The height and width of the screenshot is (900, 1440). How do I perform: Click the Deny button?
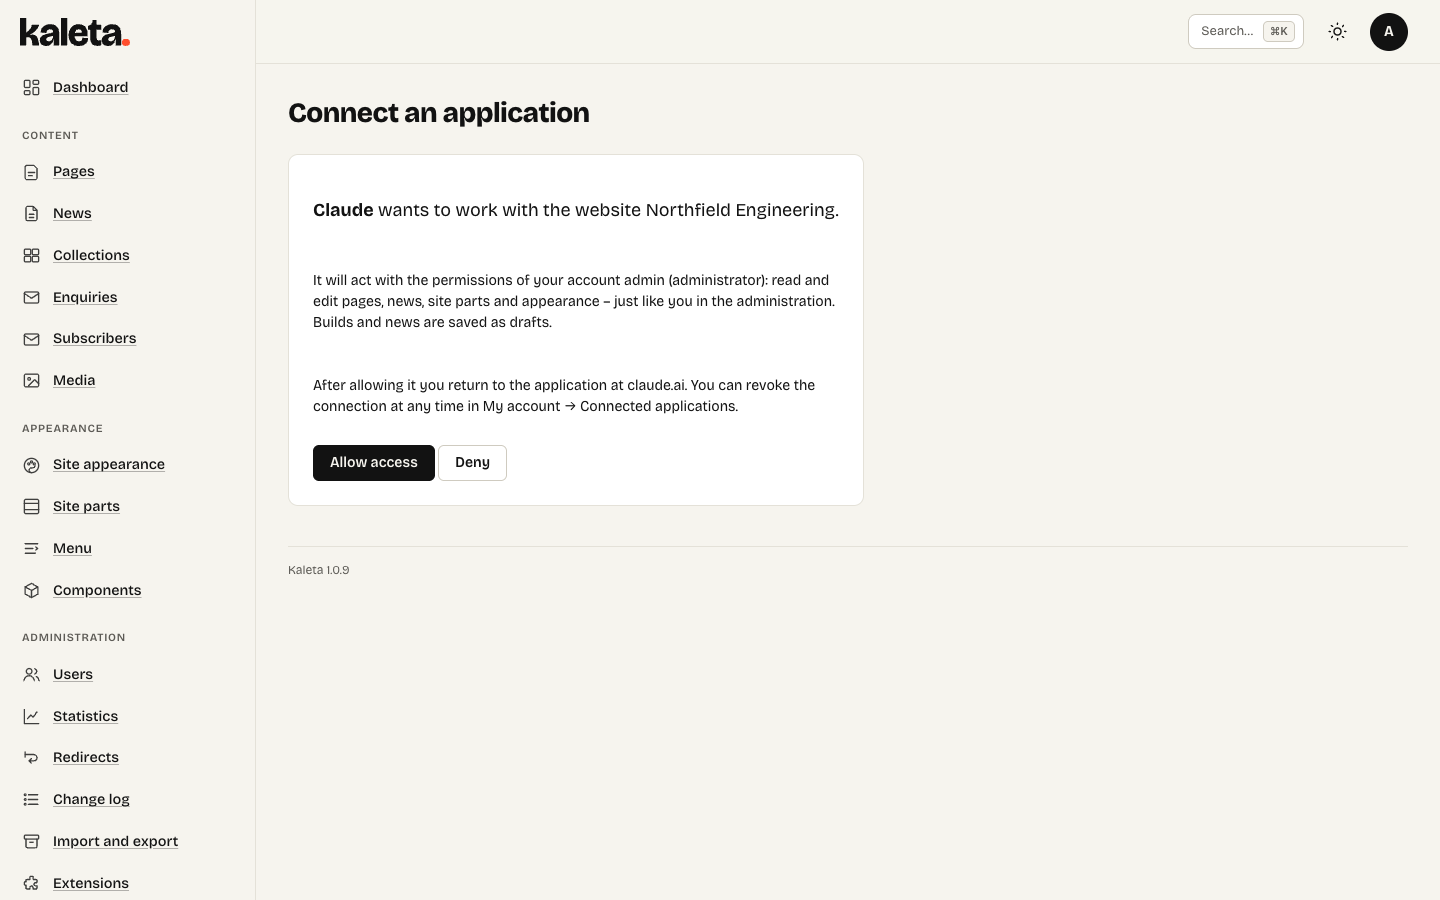(472, 463)
